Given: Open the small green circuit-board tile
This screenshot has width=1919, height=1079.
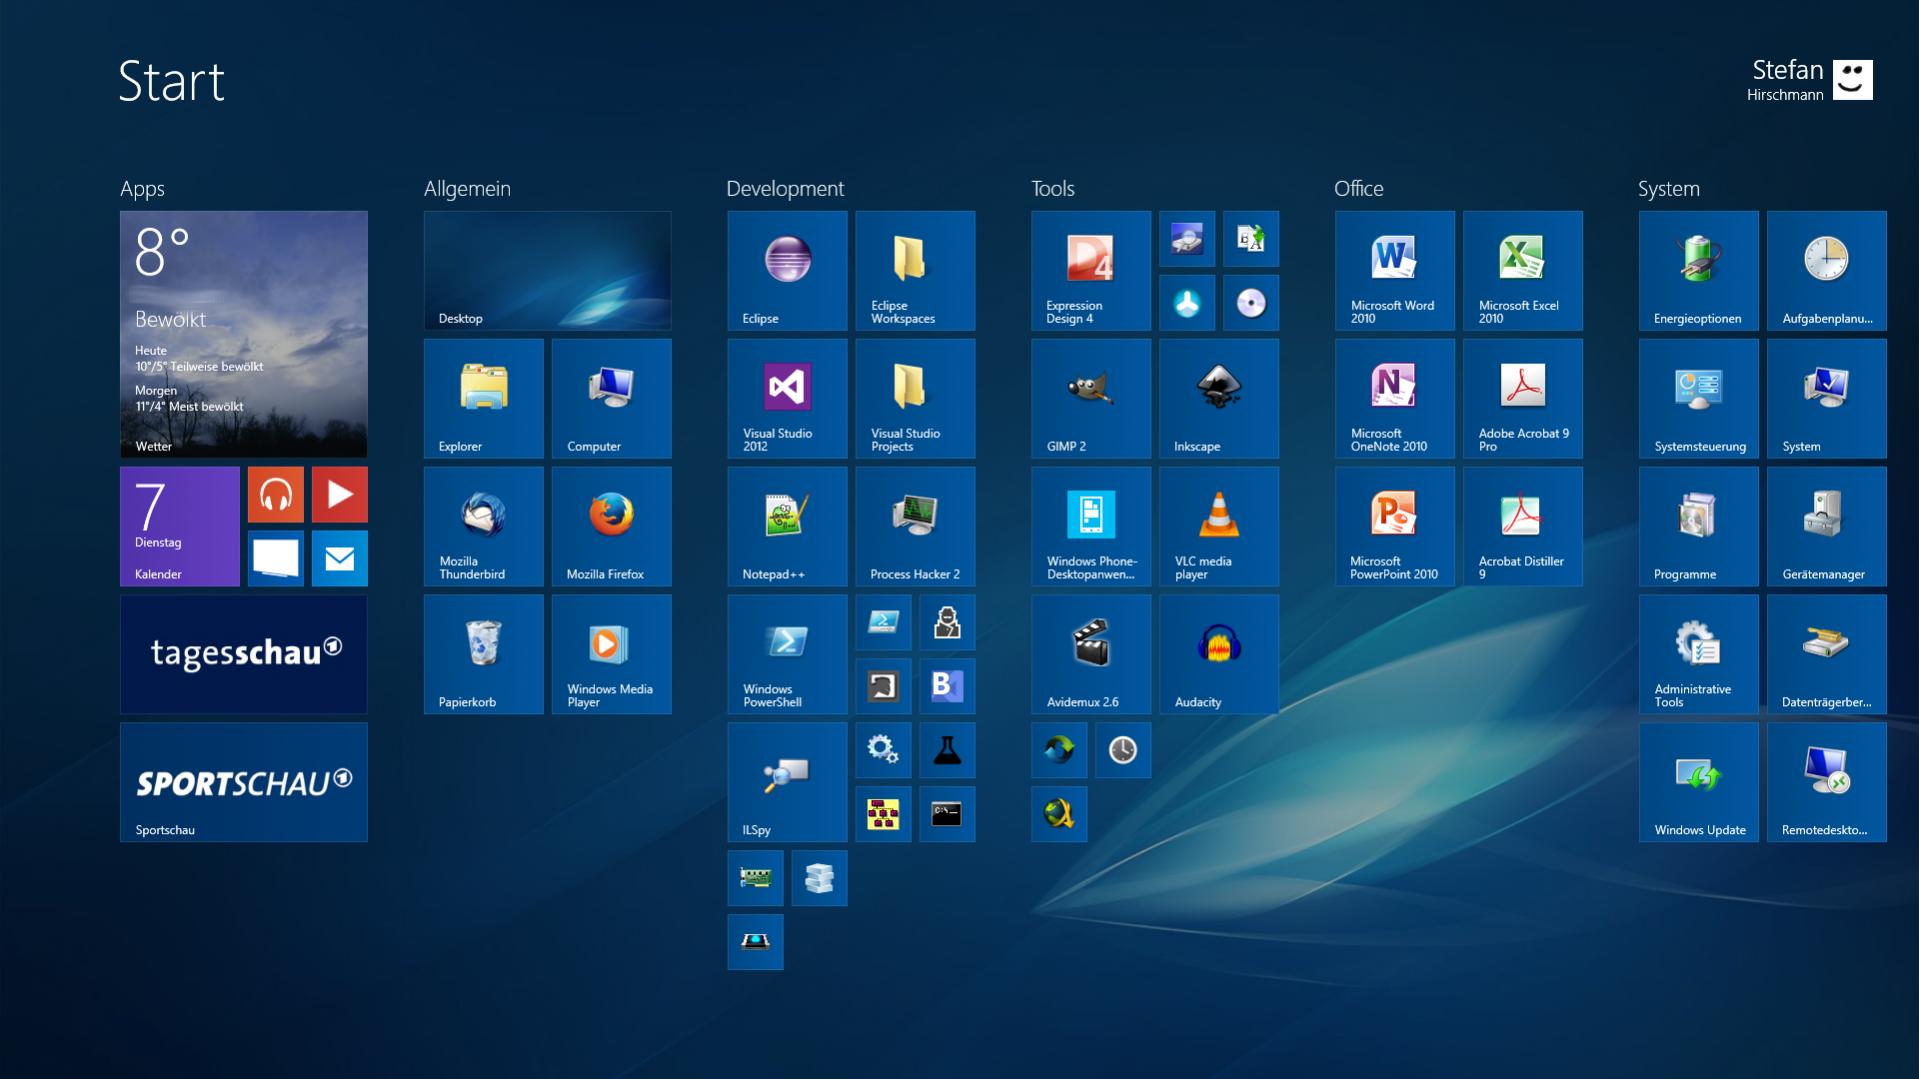Looking at the screenshot, I should (x=756, y=878).
